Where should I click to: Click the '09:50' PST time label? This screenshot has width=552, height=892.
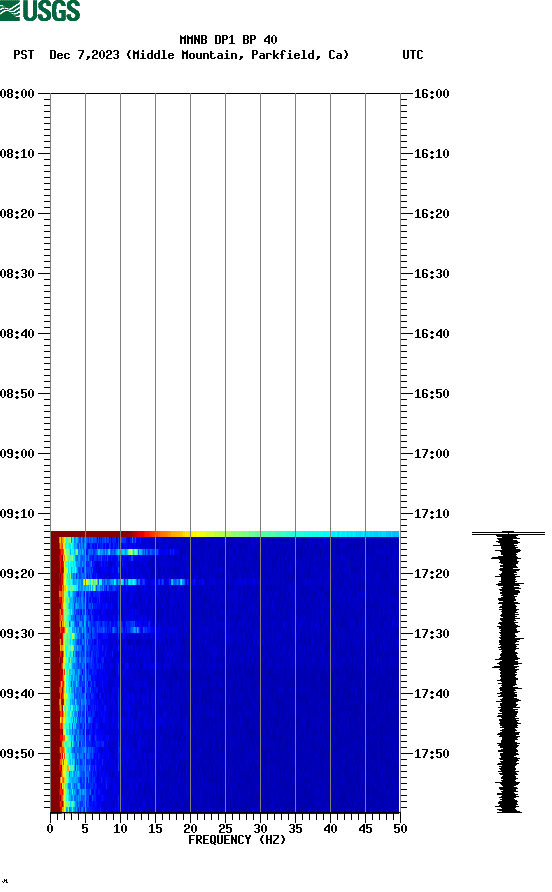[x=17, y=754]
